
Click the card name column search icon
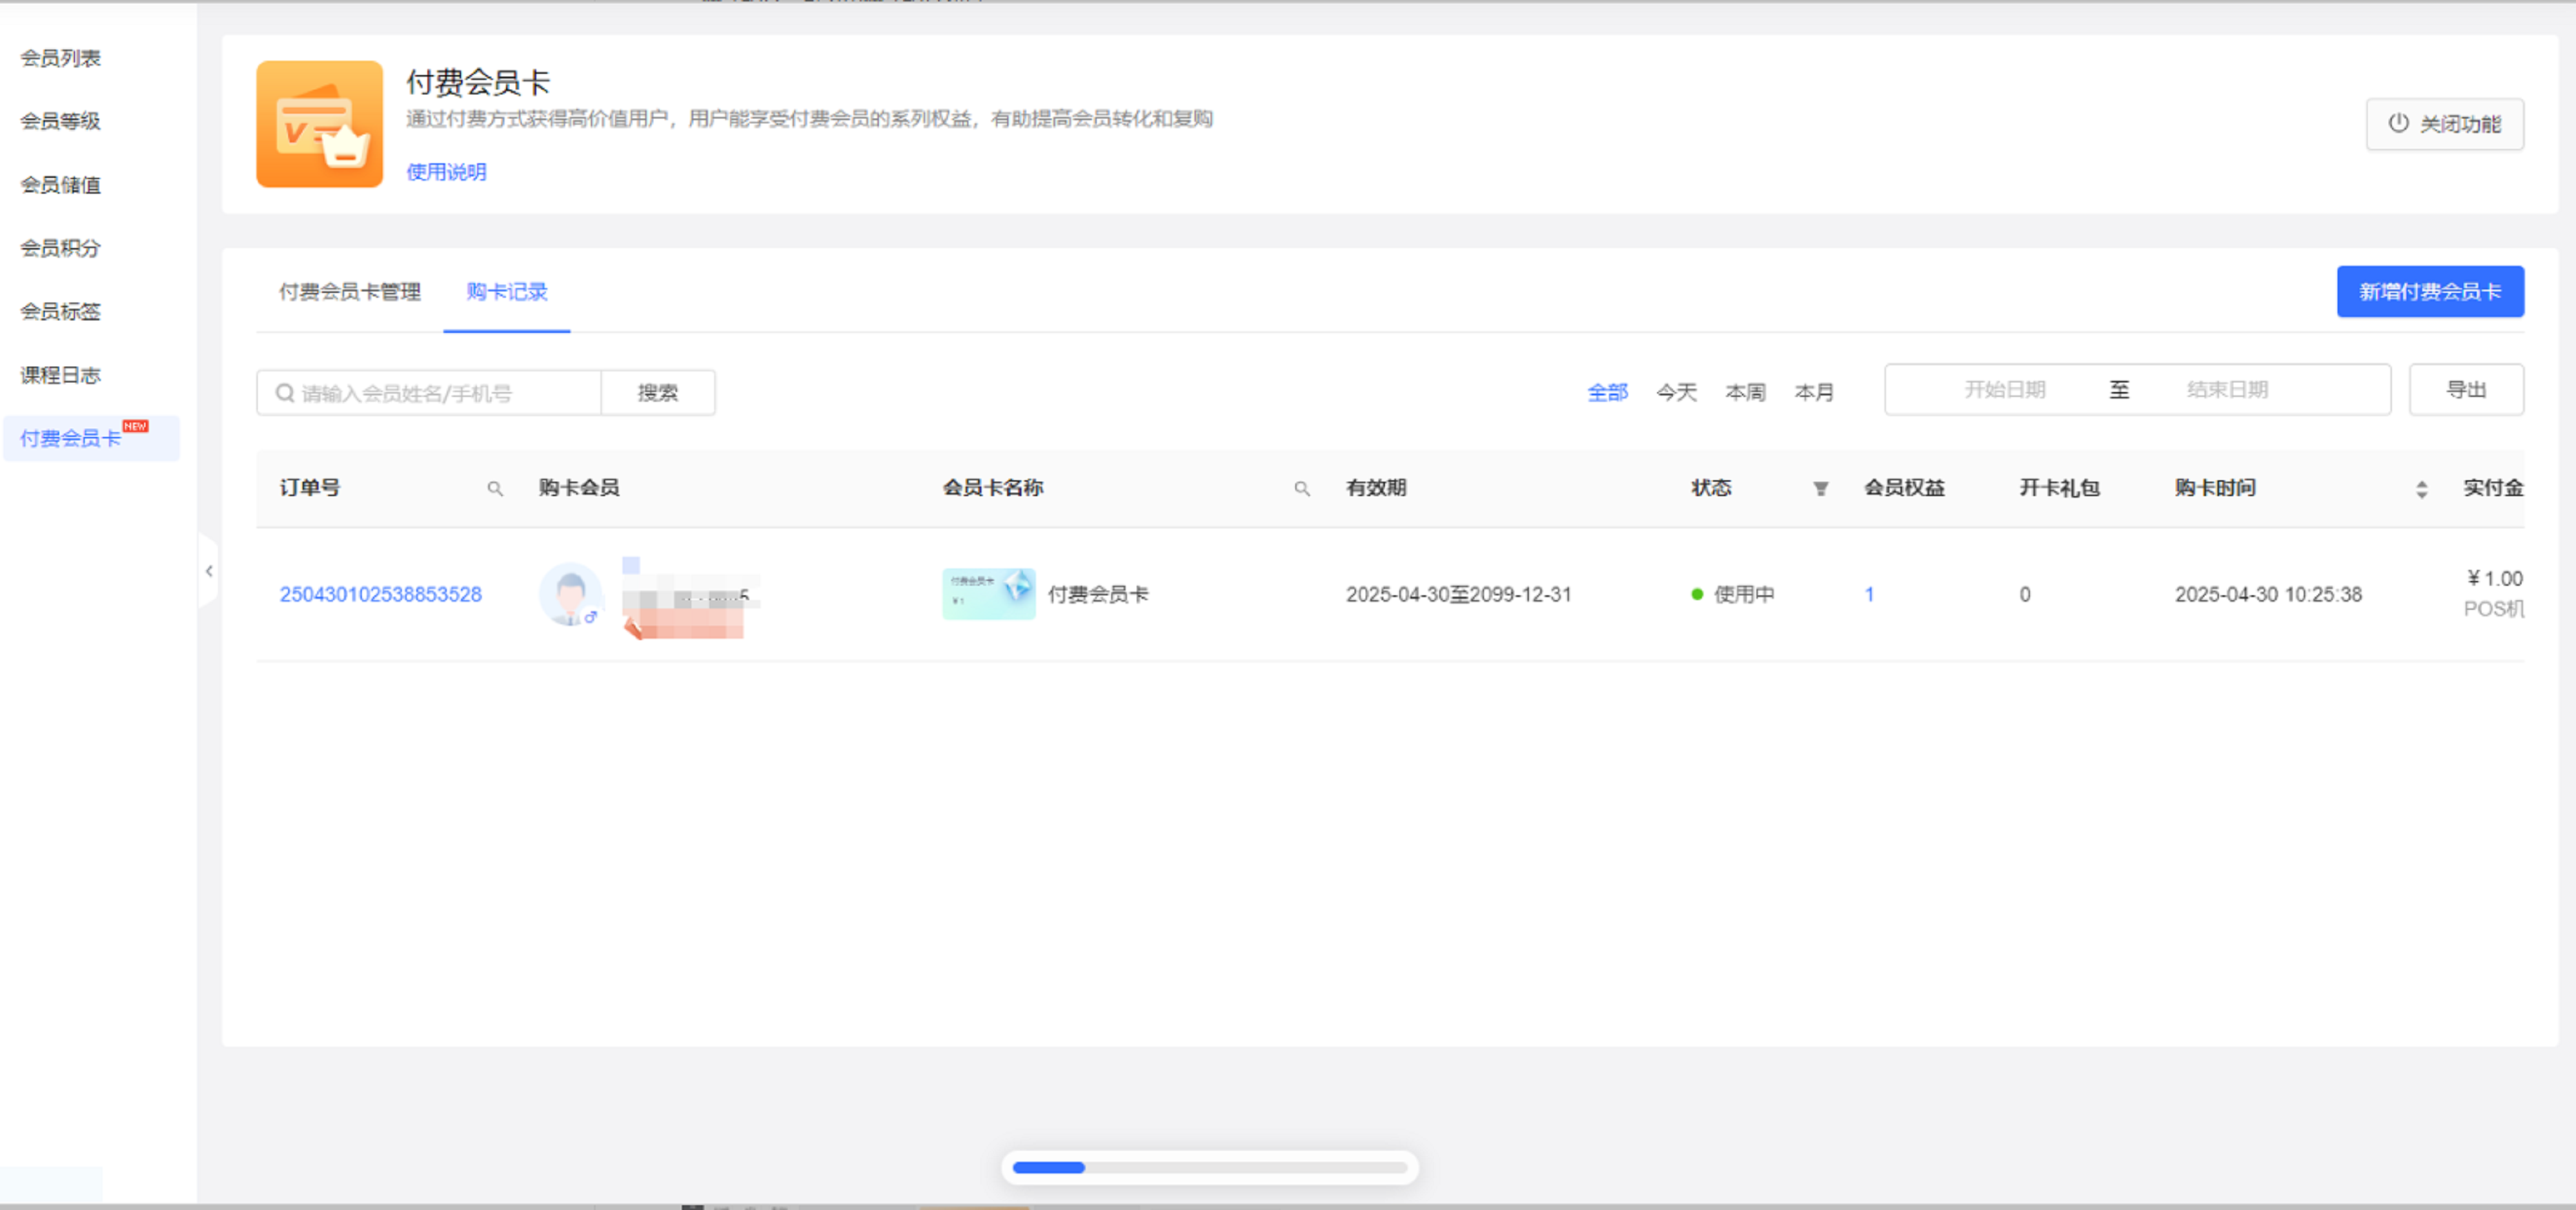1301,489
